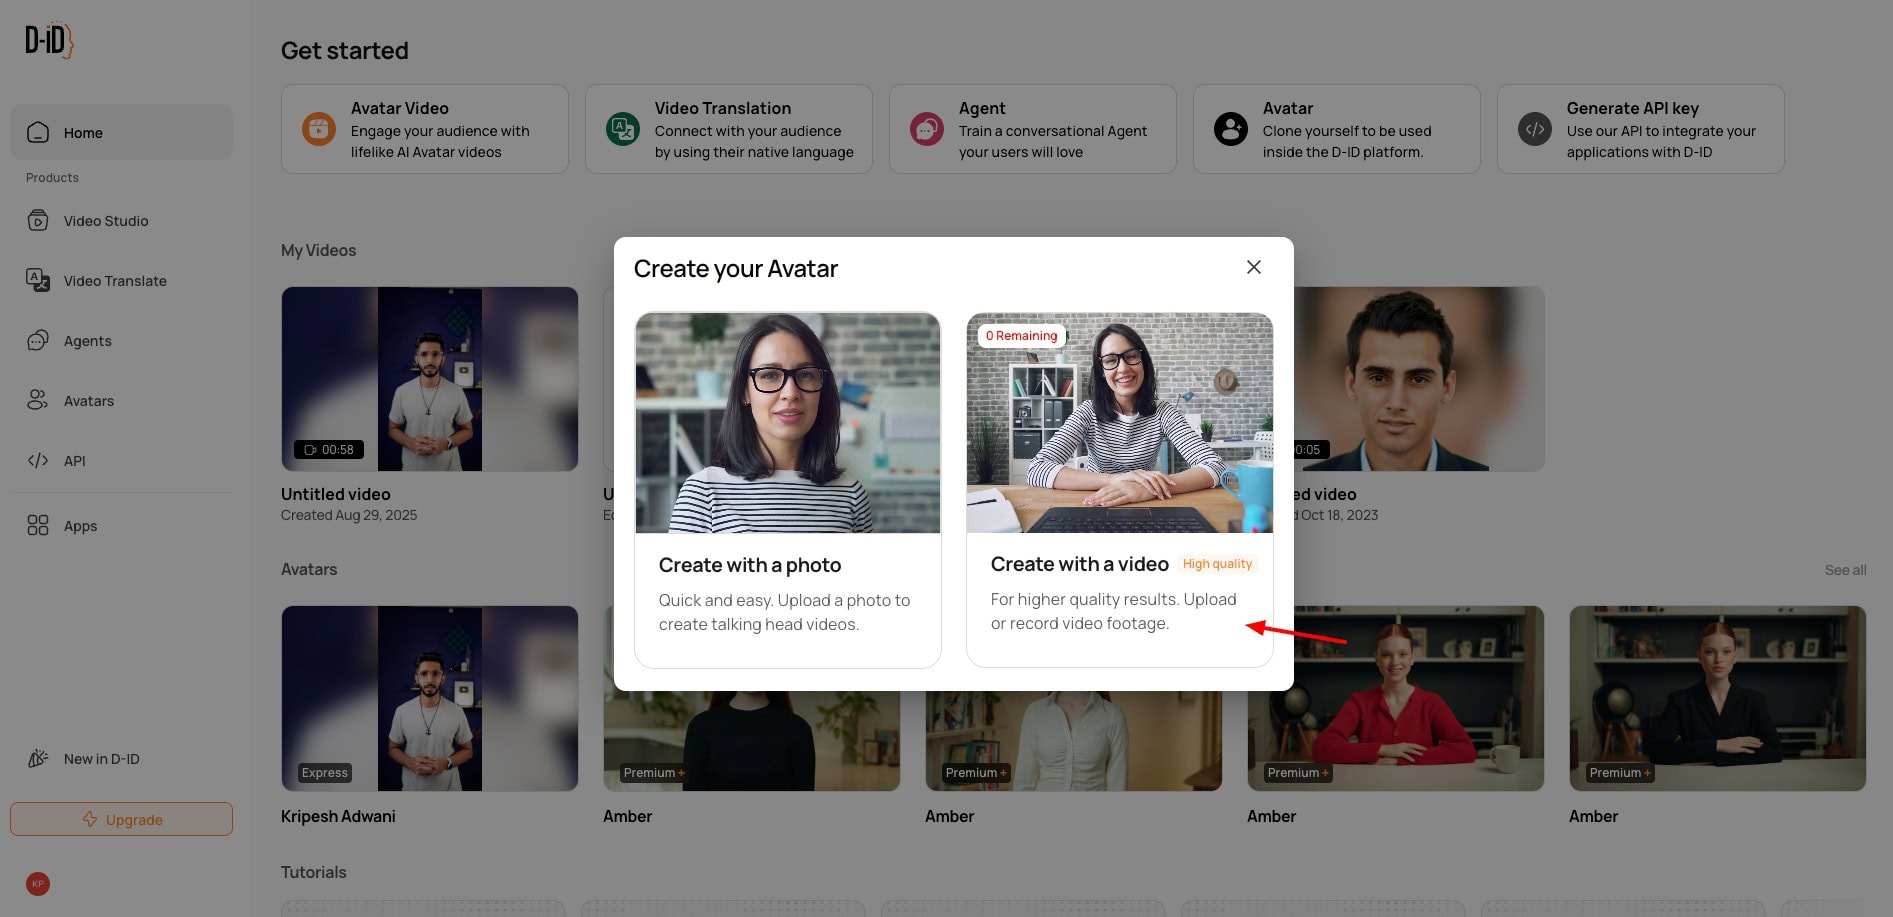Select the Amber avatar wearing a red blouse
Screen dimensions: 1893x917
(x=1396, y=698)
